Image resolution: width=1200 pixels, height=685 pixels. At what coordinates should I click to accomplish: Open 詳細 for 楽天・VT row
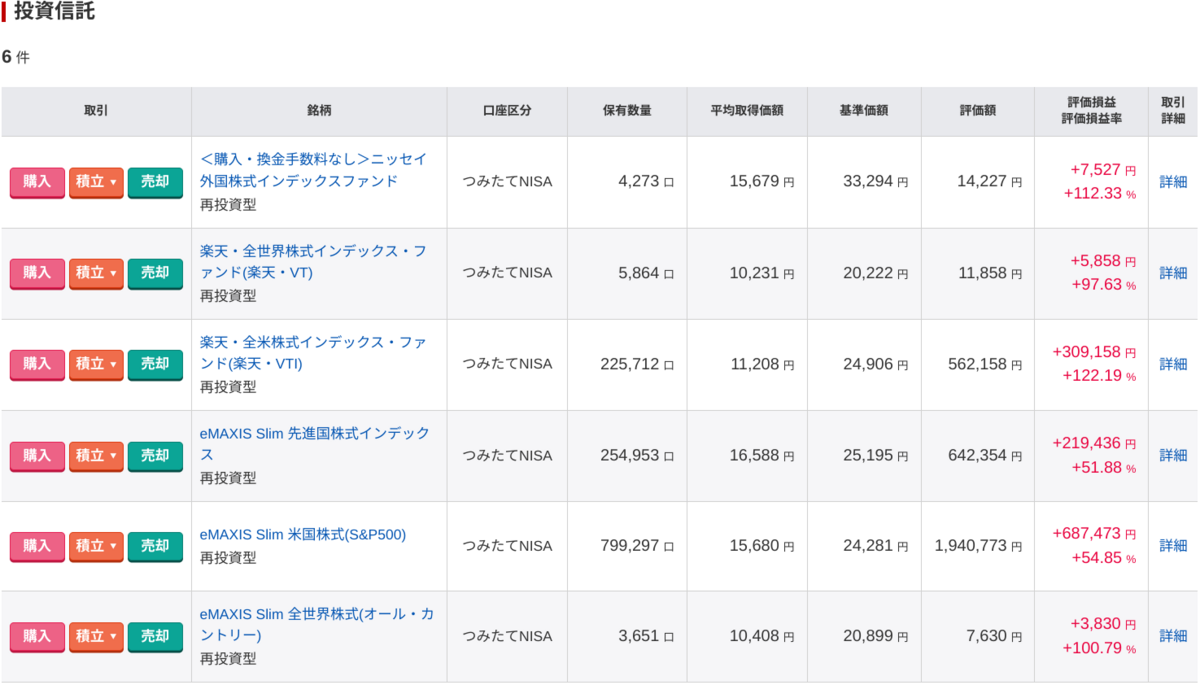[1173, 273]
